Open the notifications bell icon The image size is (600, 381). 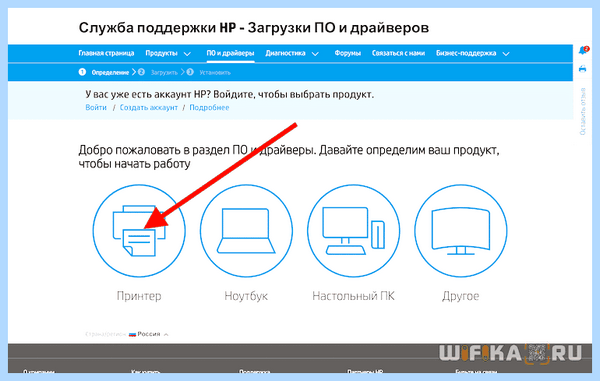tap(583, 50)
